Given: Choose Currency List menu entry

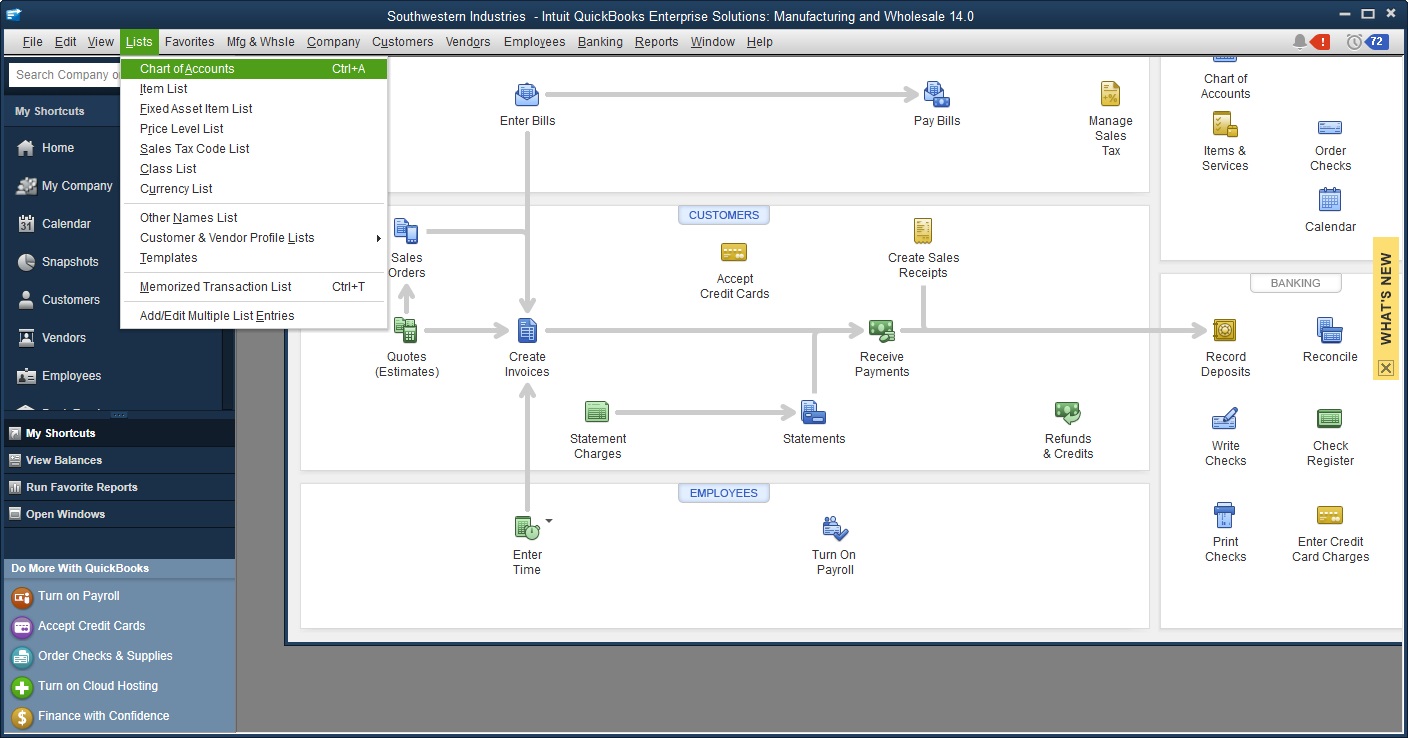Looking at the screenshot, I should pyautogui.click(x=253, y=189).
